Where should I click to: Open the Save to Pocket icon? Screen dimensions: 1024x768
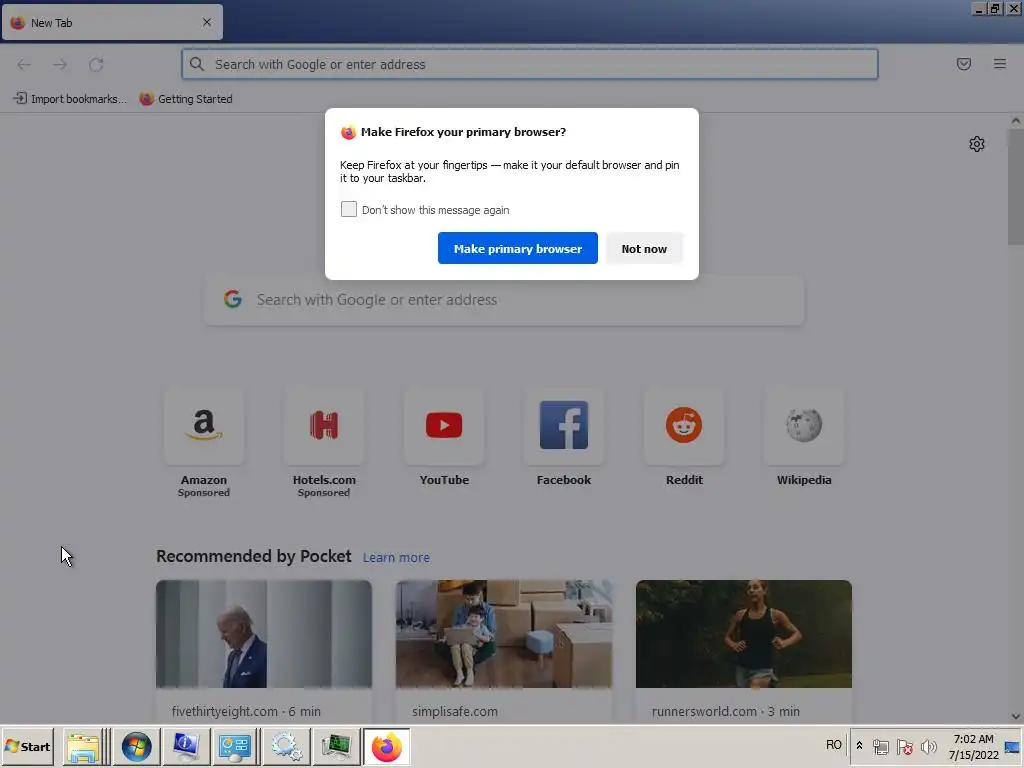pos(963,64)
